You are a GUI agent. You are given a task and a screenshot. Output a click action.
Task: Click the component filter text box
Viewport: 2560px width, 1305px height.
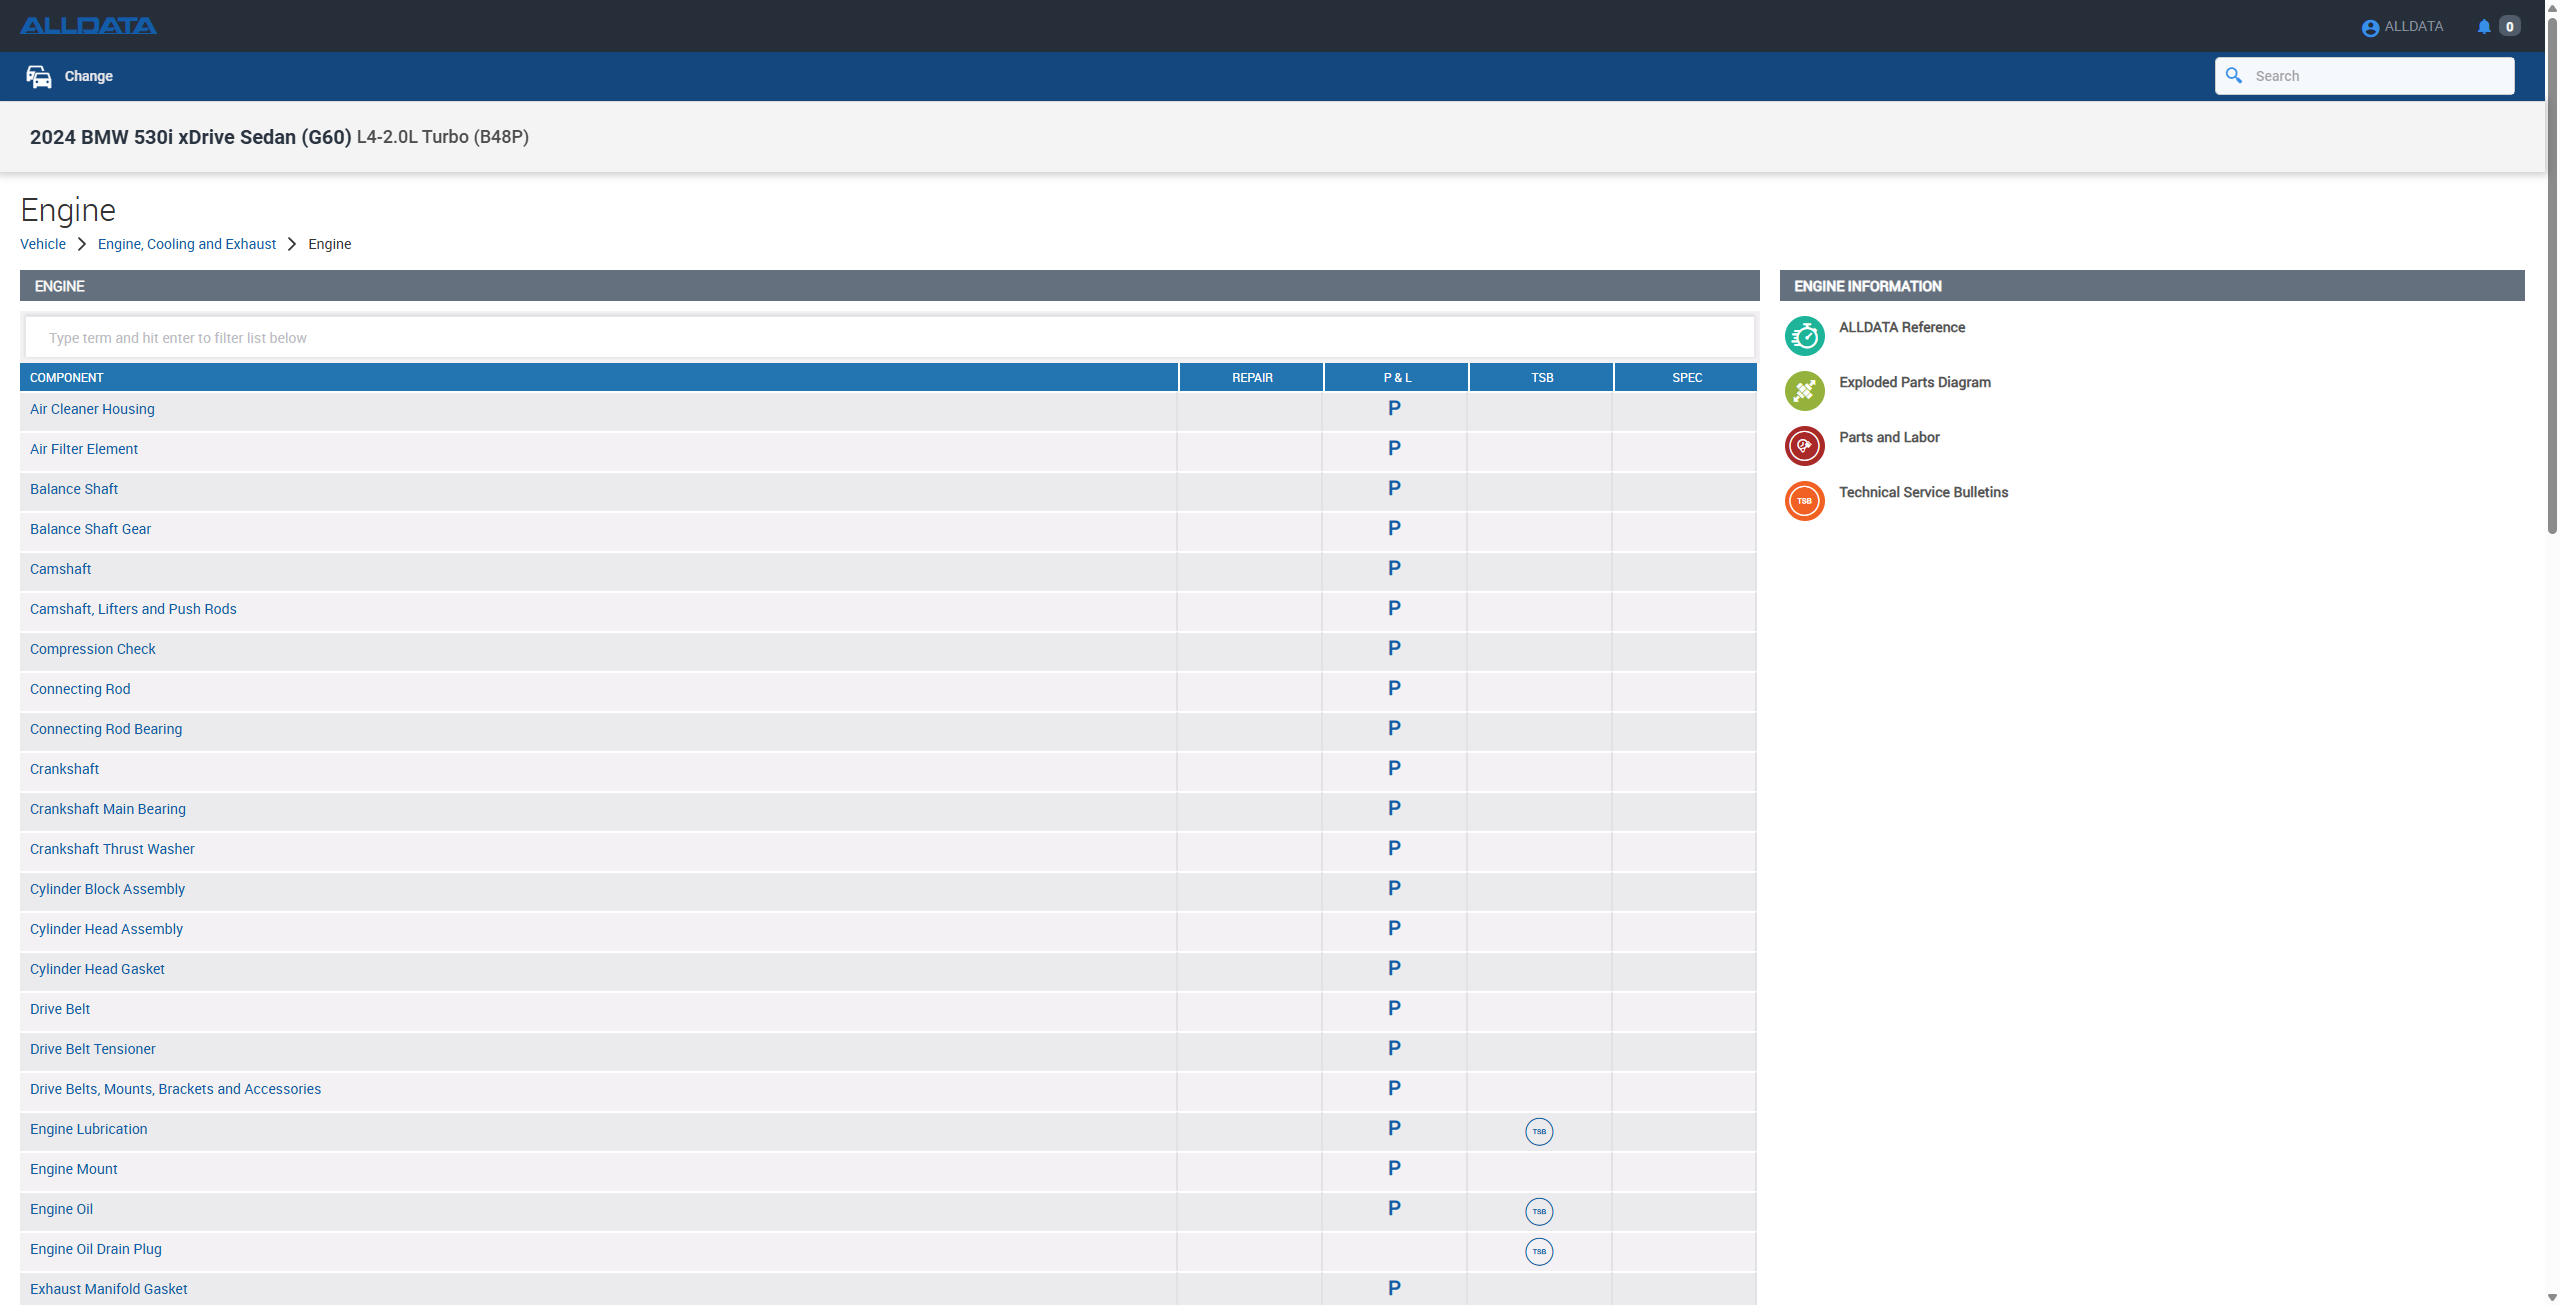(889, 338)
